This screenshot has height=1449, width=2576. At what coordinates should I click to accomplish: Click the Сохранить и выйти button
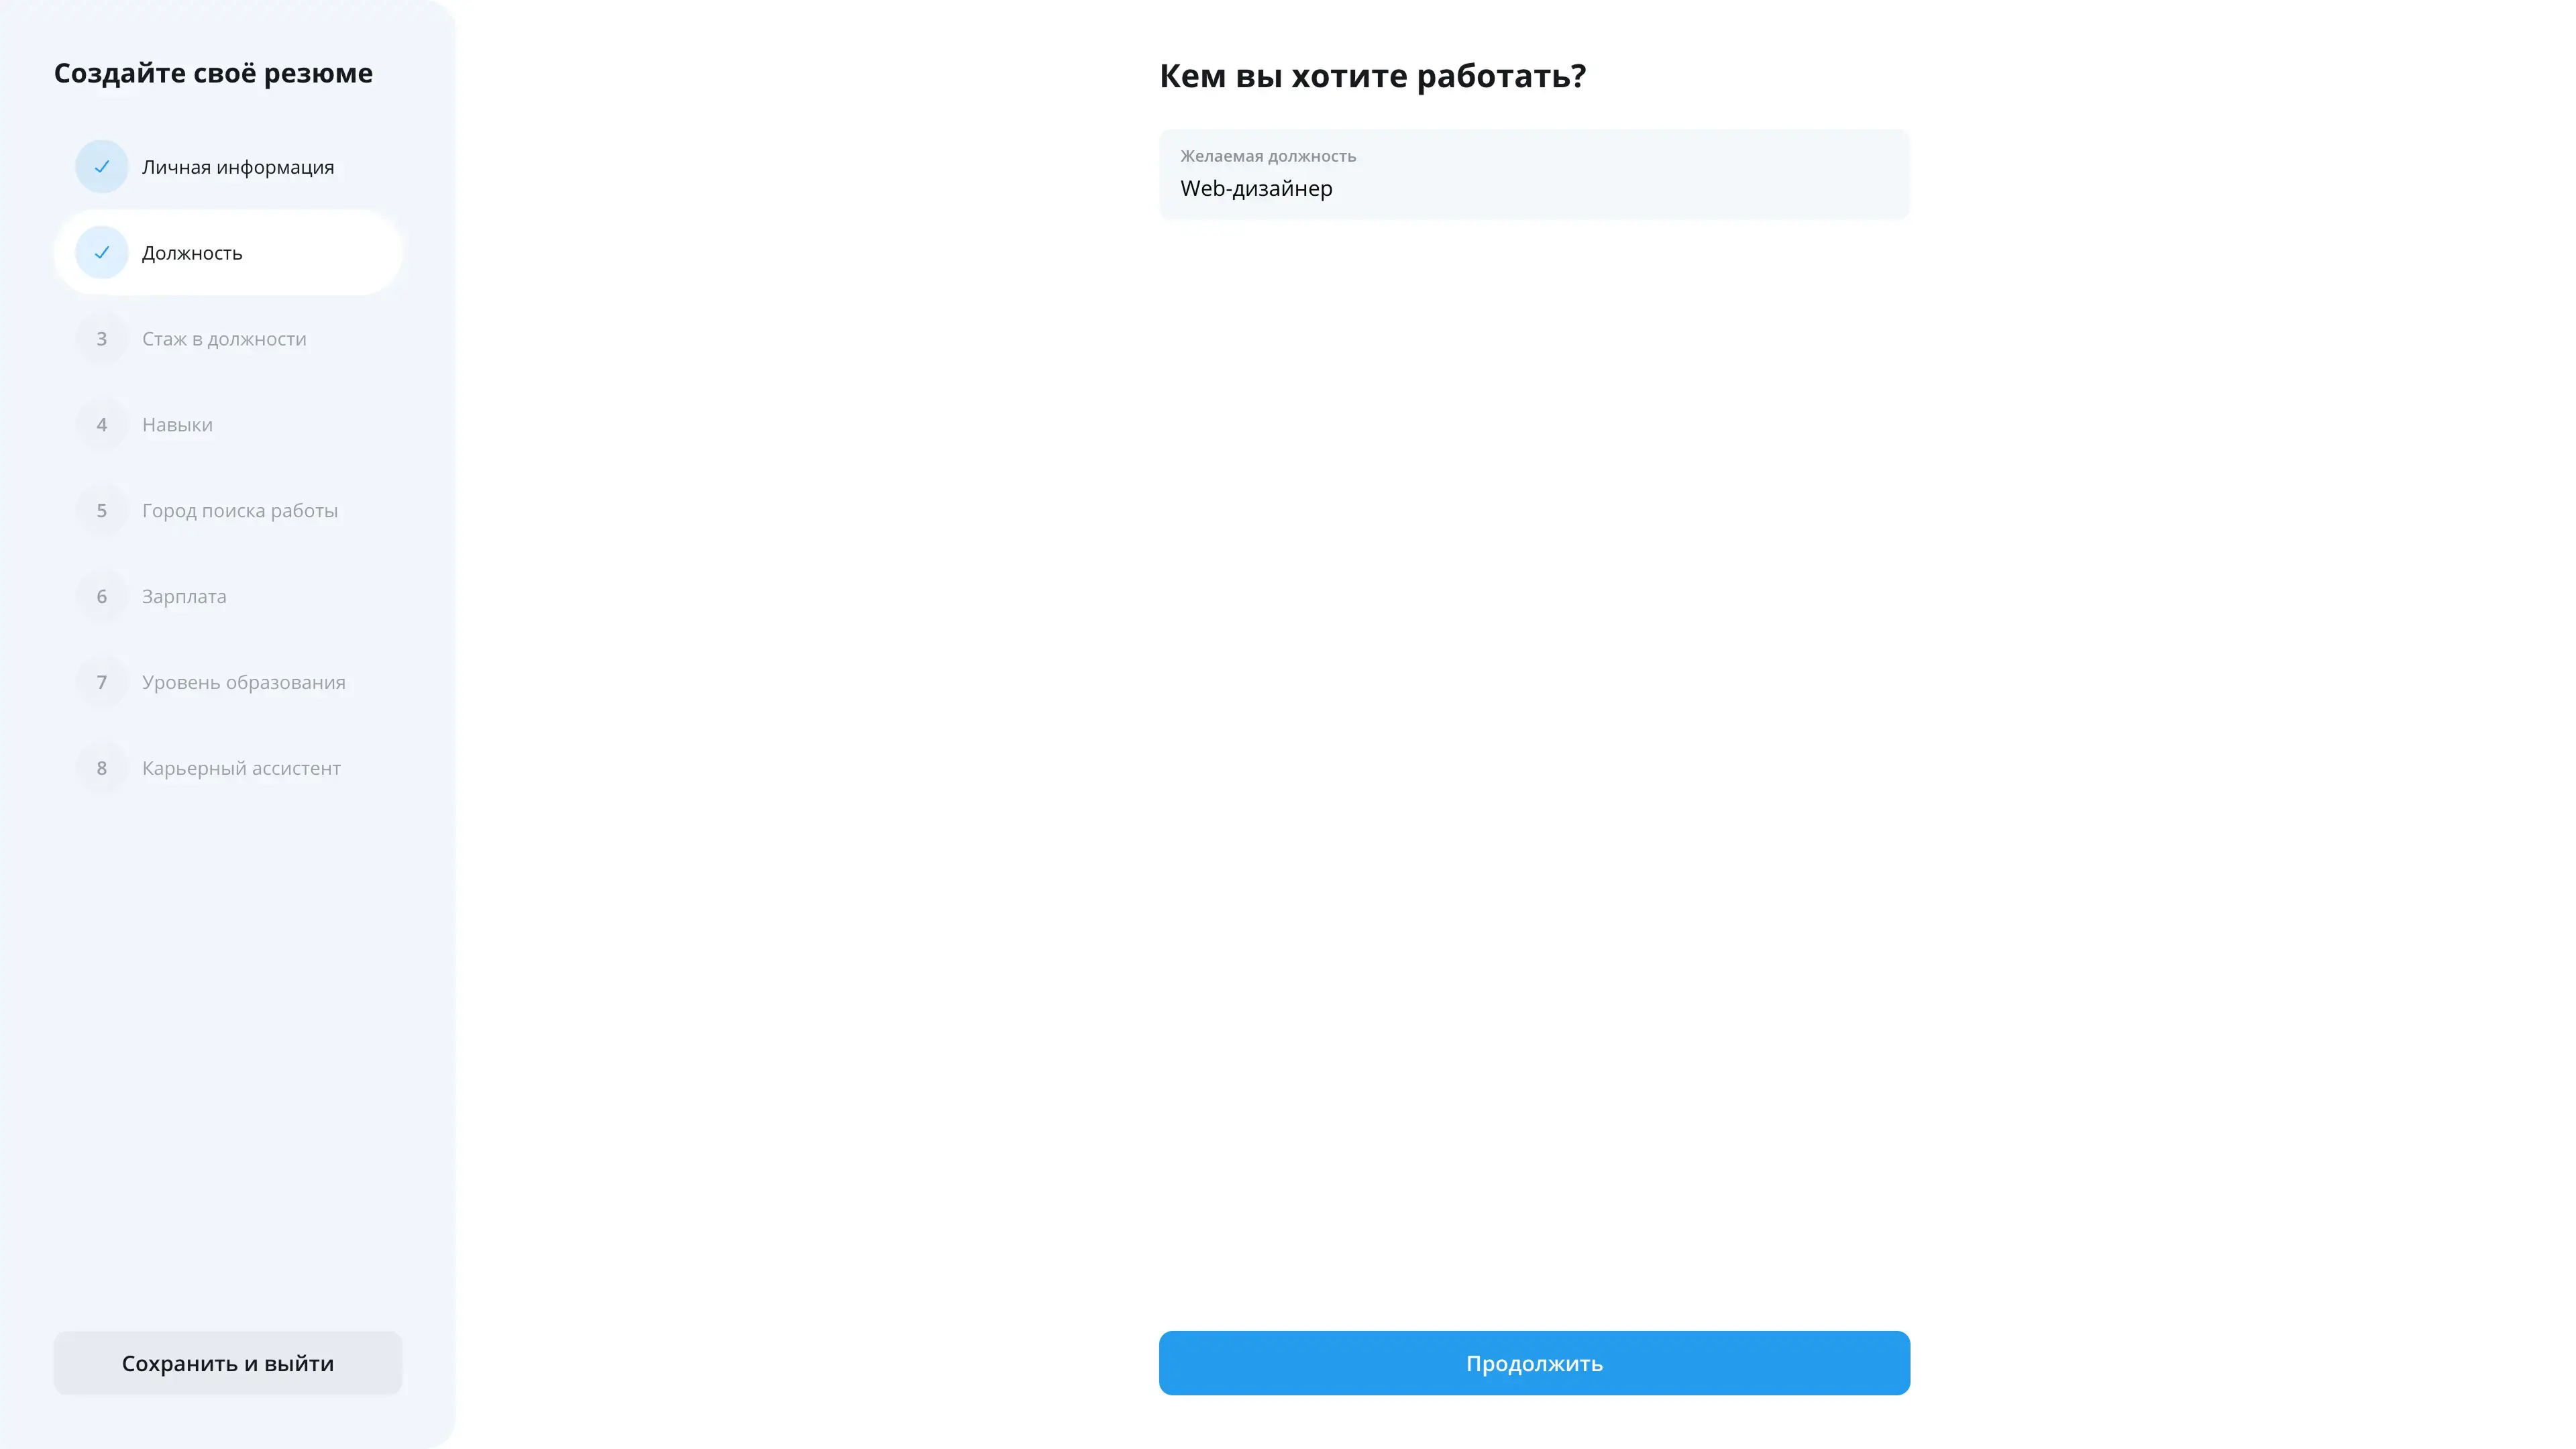pos(228,1363)
